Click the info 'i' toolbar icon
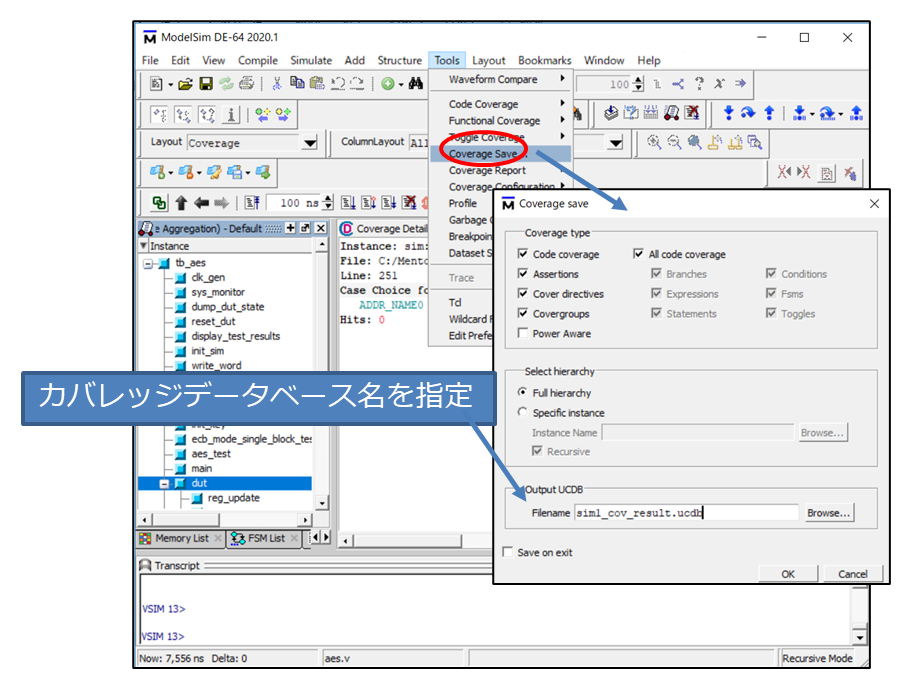 tap(231, 114)
